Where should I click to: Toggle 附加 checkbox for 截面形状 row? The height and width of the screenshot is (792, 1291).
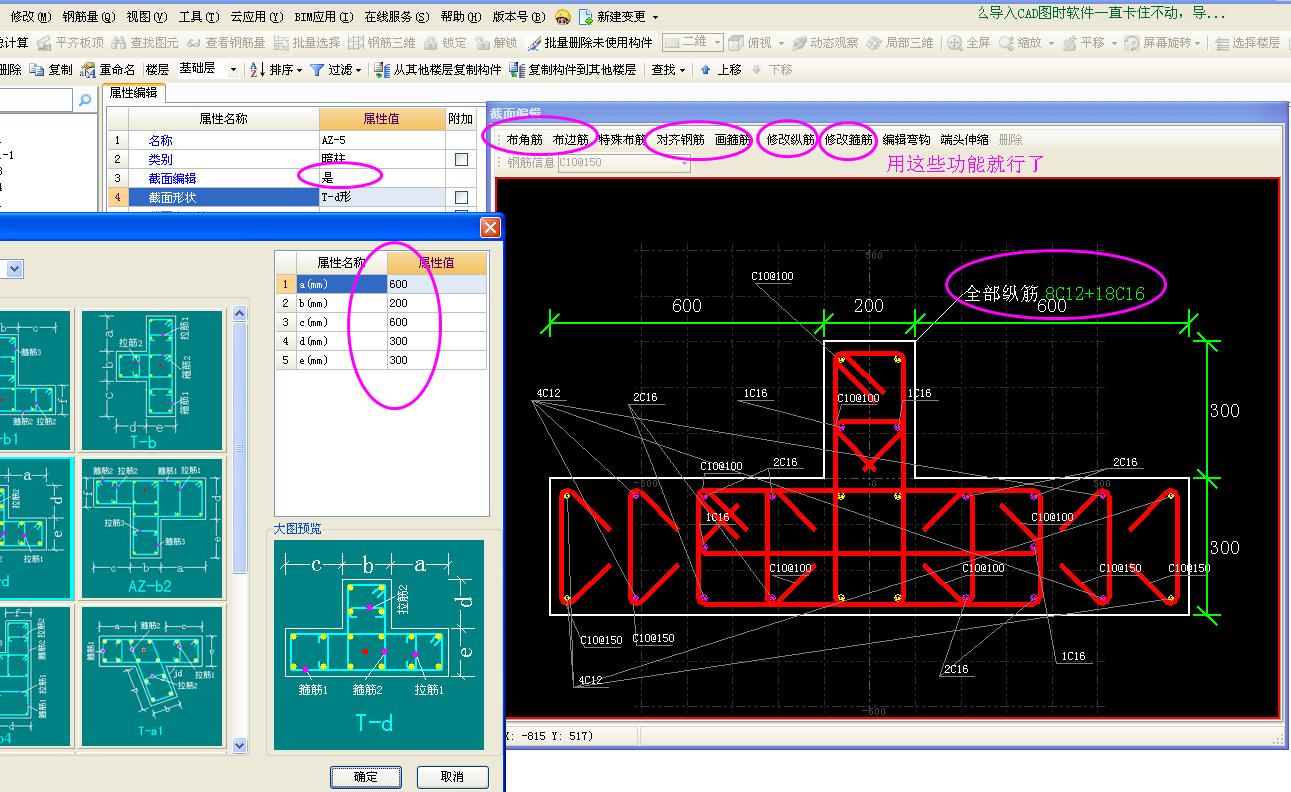(461, 197)
